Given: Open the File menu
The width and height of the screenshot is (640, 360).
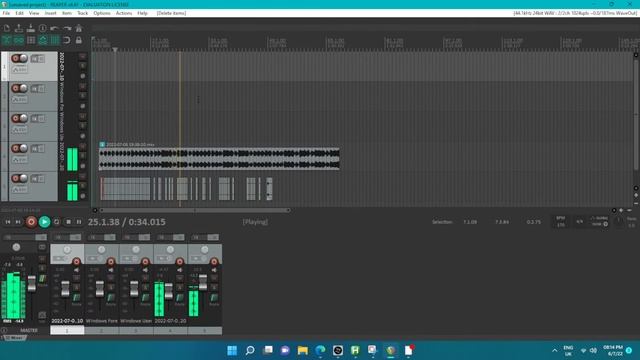Looking at the screenshot, I should 6,13.
